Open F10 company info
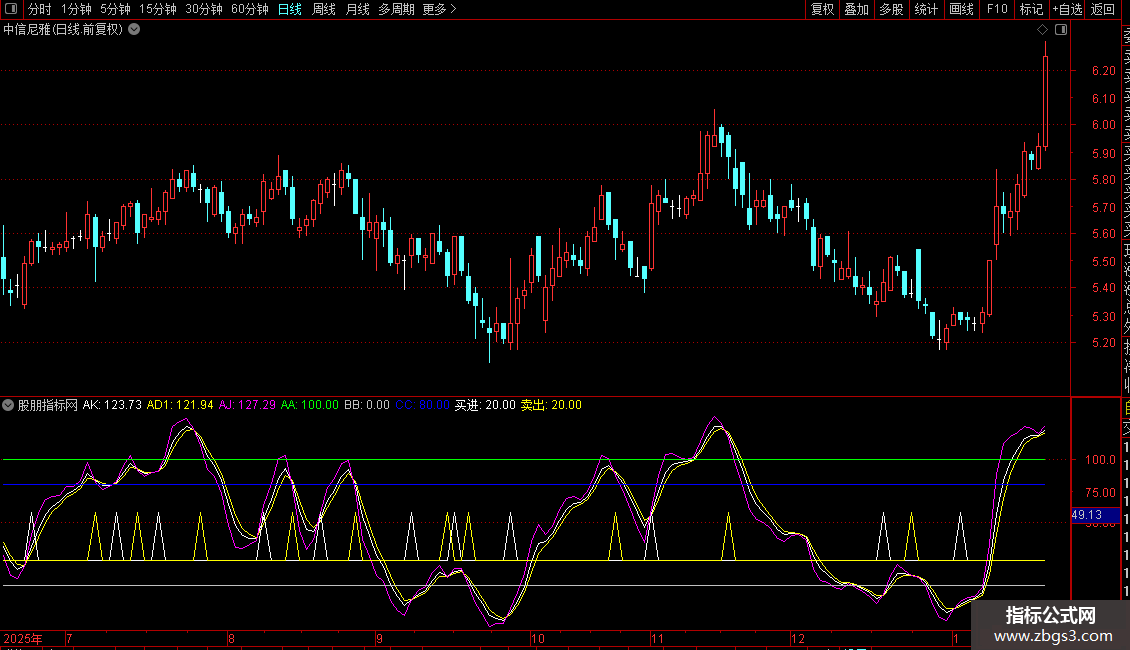The height and width of the screenshot is (650, 1130). [997, 9]
